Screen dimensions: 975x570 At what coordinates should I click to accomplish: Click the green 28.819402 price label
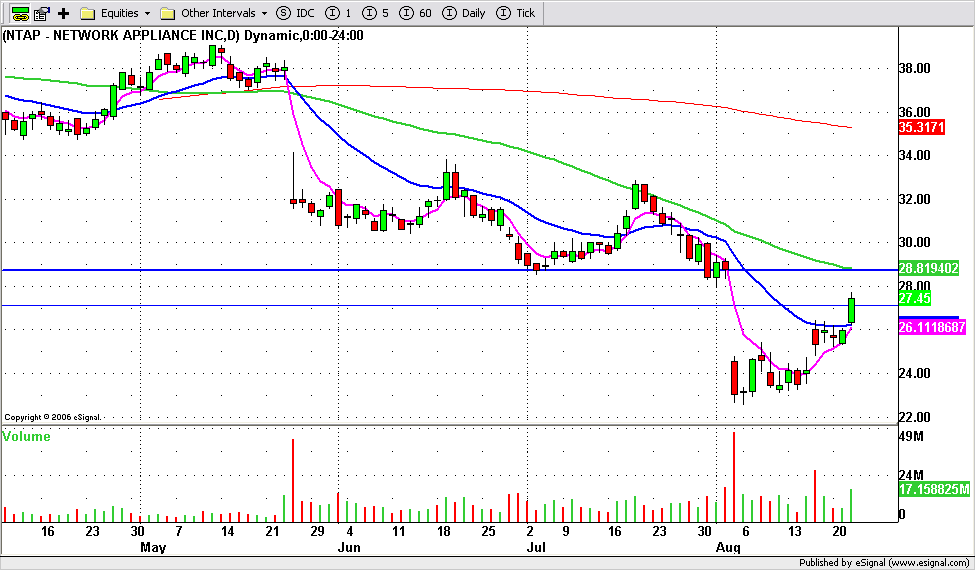[929, 269]
